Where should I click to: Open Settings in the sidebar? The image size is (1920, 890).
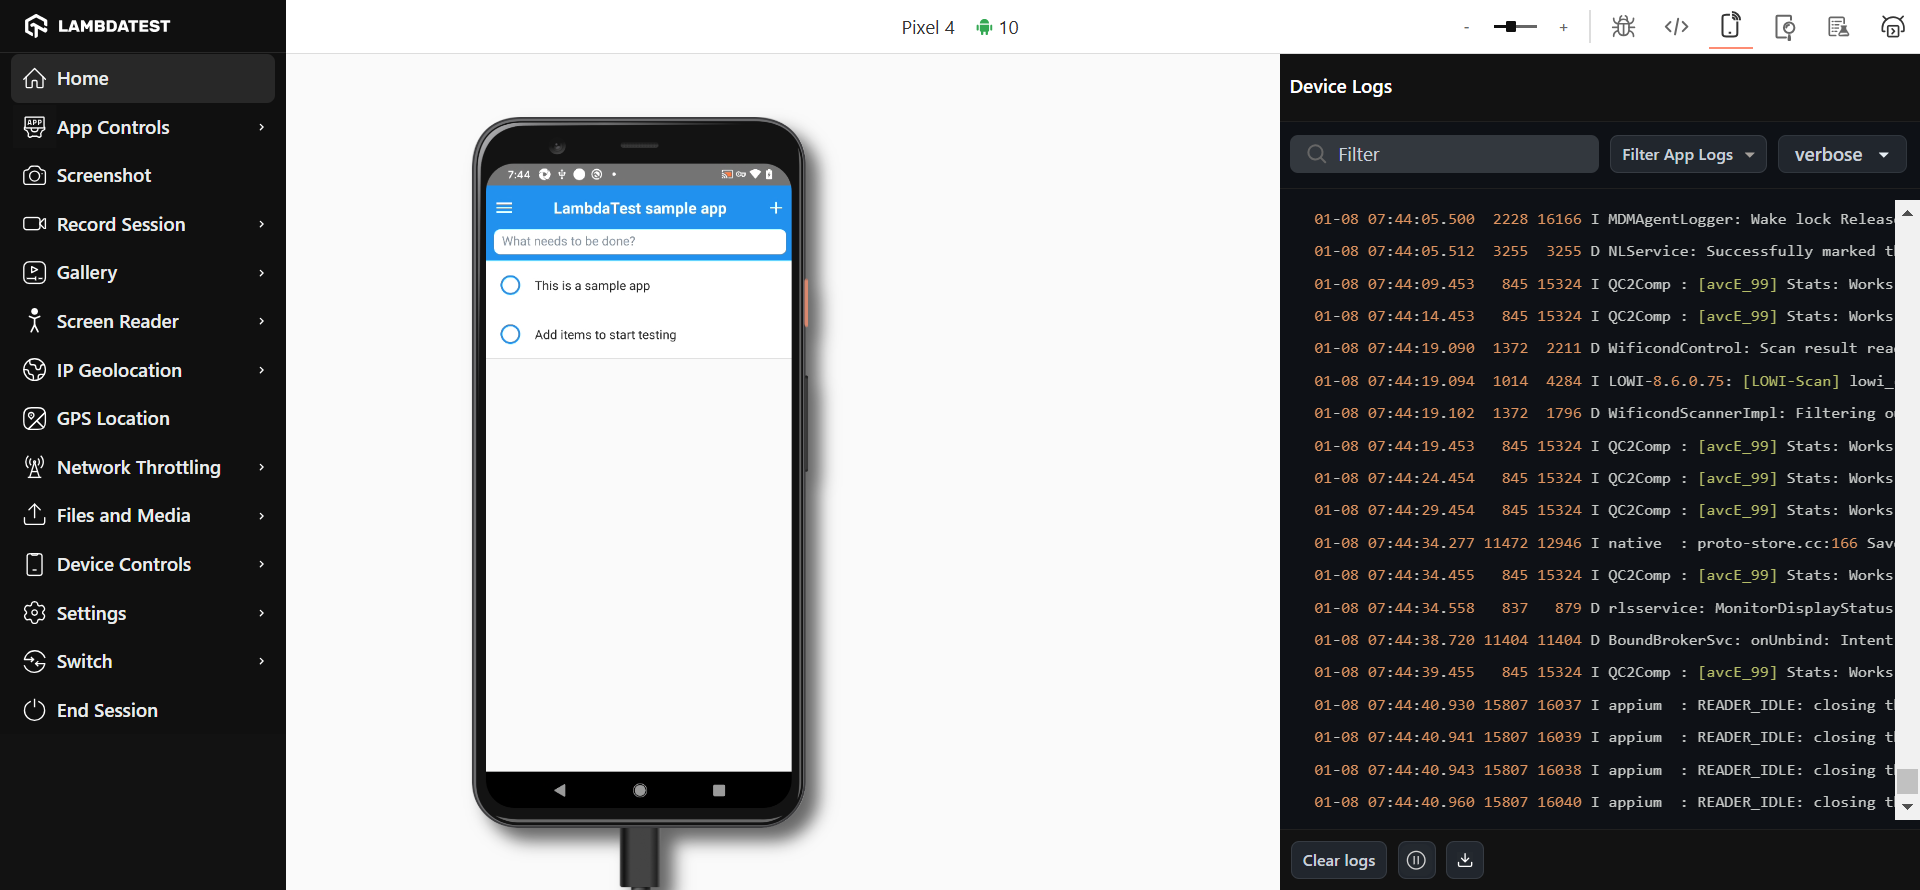(143, 613)
